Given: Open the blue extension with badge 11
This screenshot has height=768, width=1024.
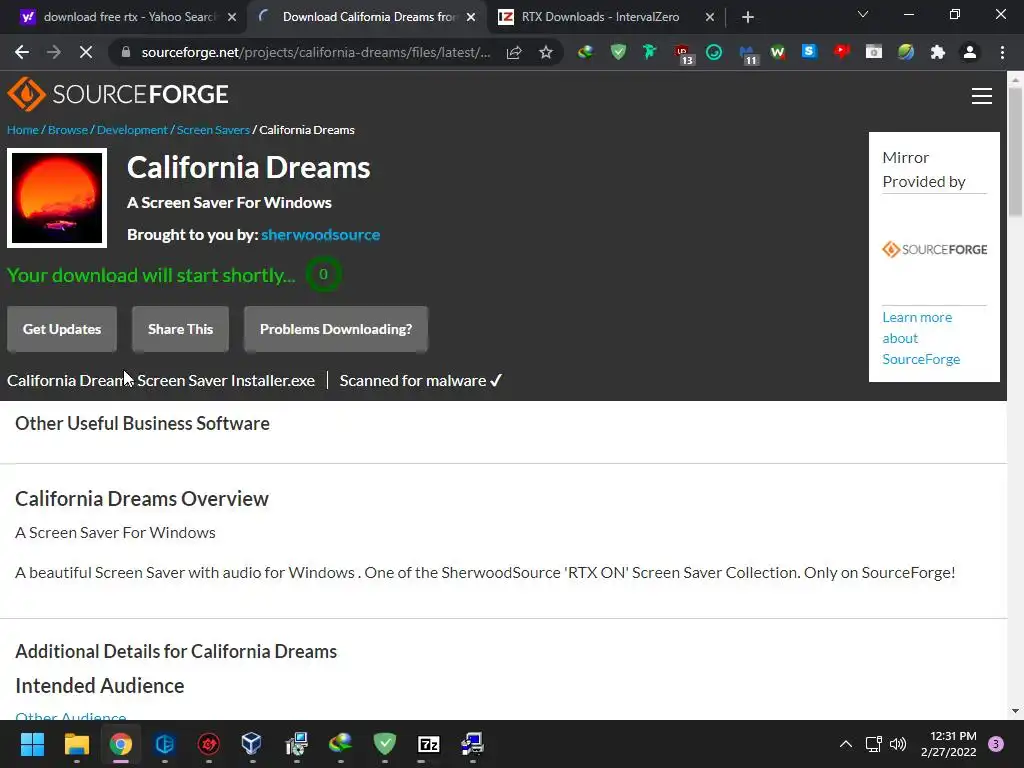Looking at the screenshot, I should 747,54.
